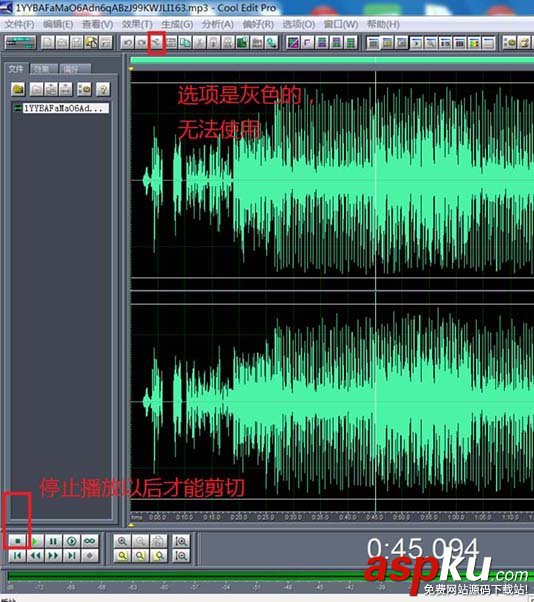The width and height of the screenshot is (534, 602).
Task: Click the open-folder icon in file panel
Action: pos(18,89)
